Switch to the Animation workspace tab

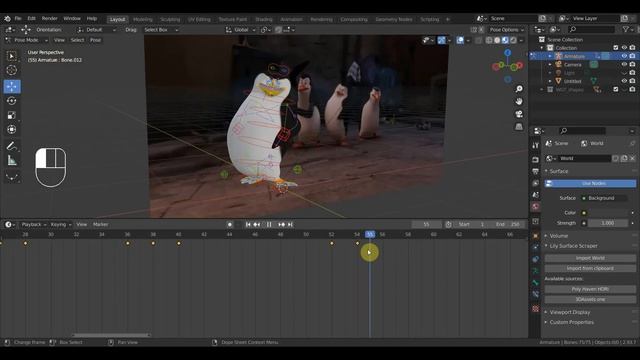pos(291,19)
